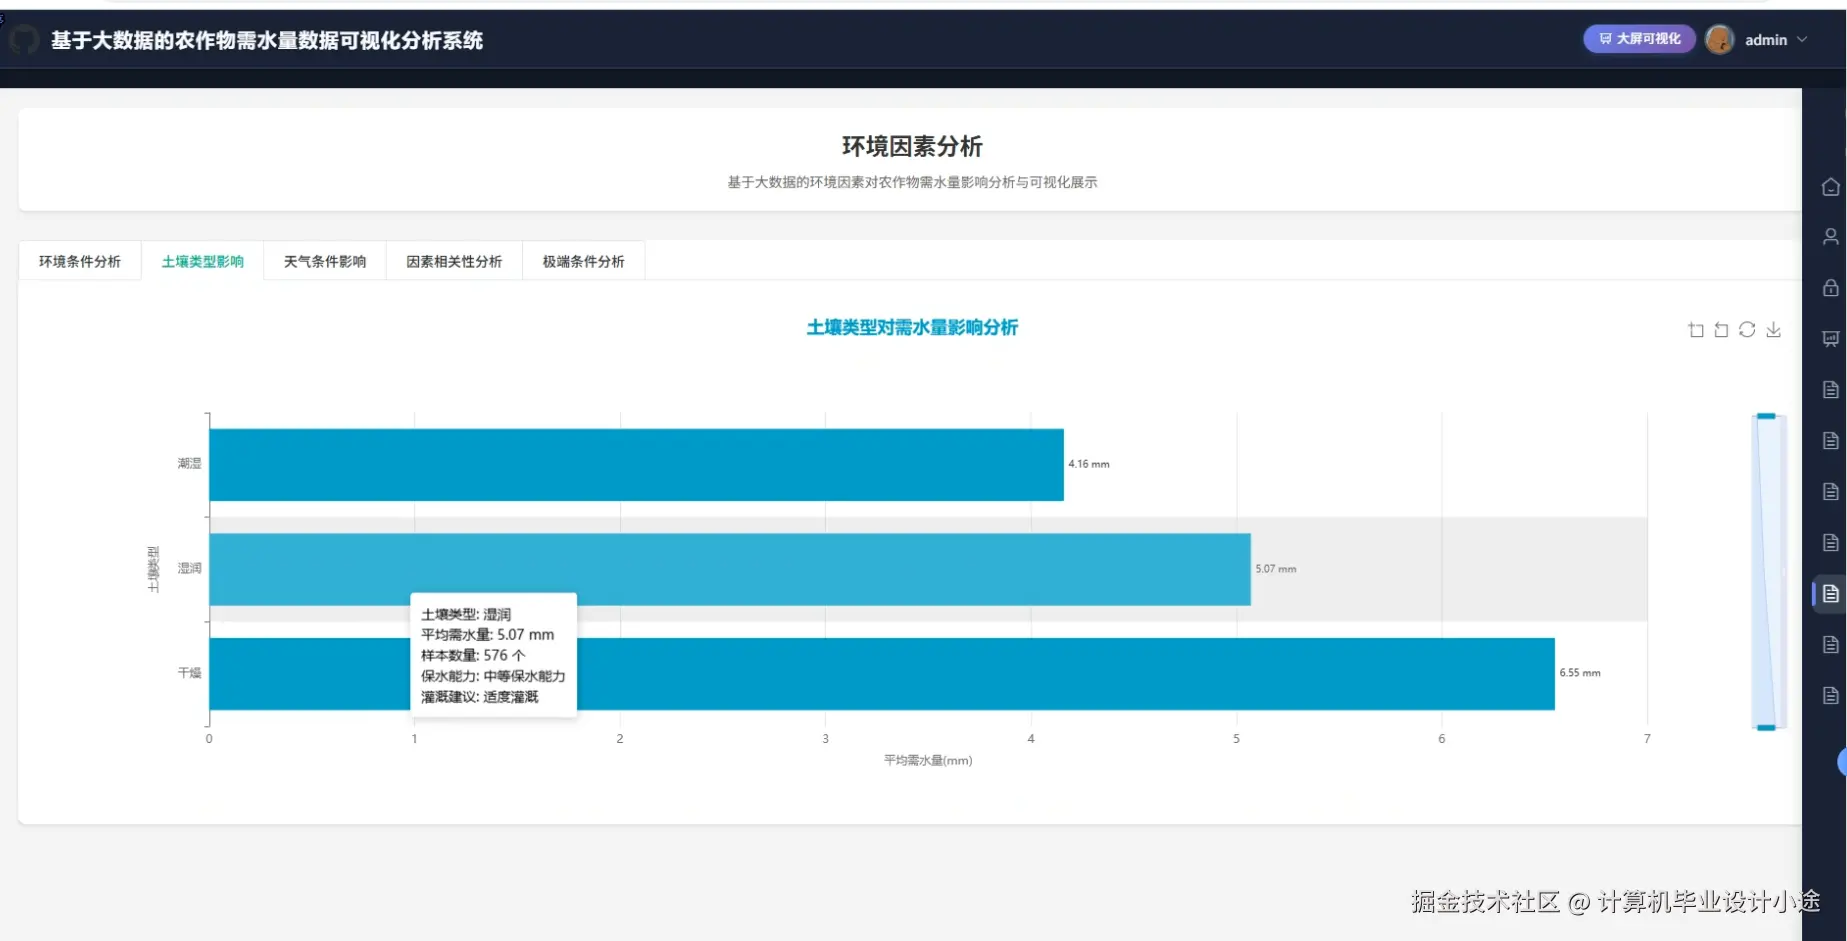Select the highlighted active document icon in sidebar
Image resolution: width=1847 pixels, height=941 pixels.
[x=1830, y=594]
